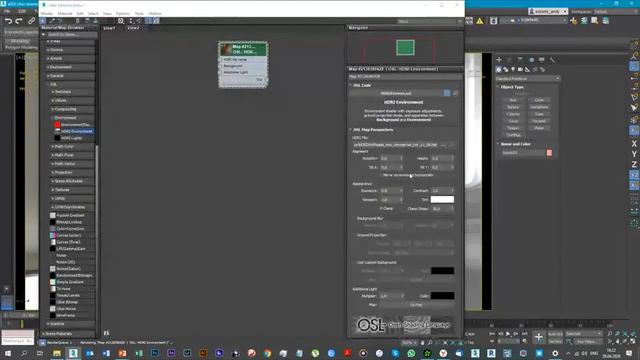Image resolution: width=640 pixels, height=360 pixels.
Task: Collapse the Name and Color rollout
Action: click(516, 144)
